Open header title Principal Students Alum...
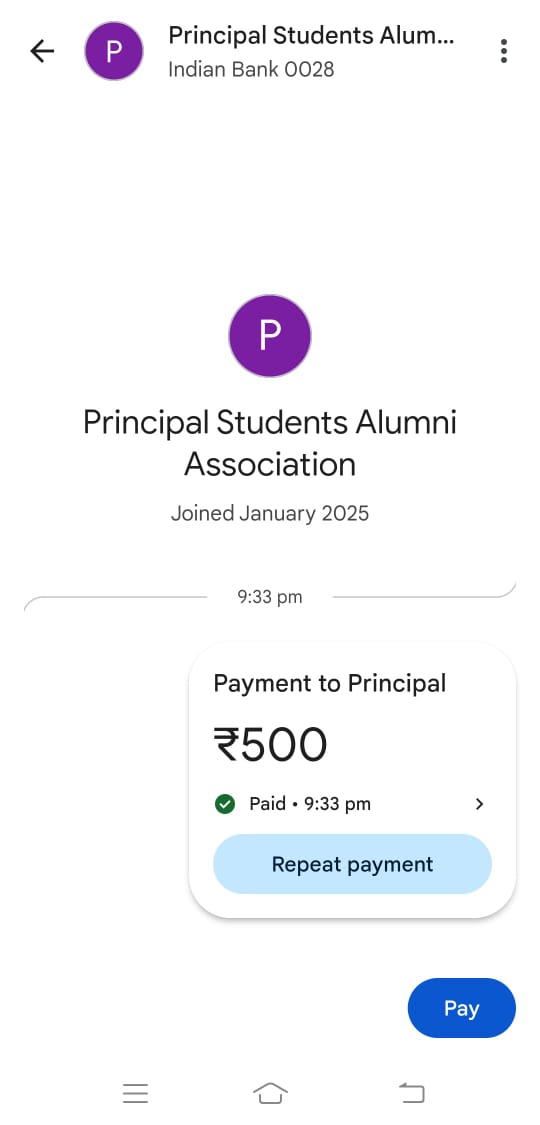Viewport: 540px width, 1125px height. (x=311, y=35)
